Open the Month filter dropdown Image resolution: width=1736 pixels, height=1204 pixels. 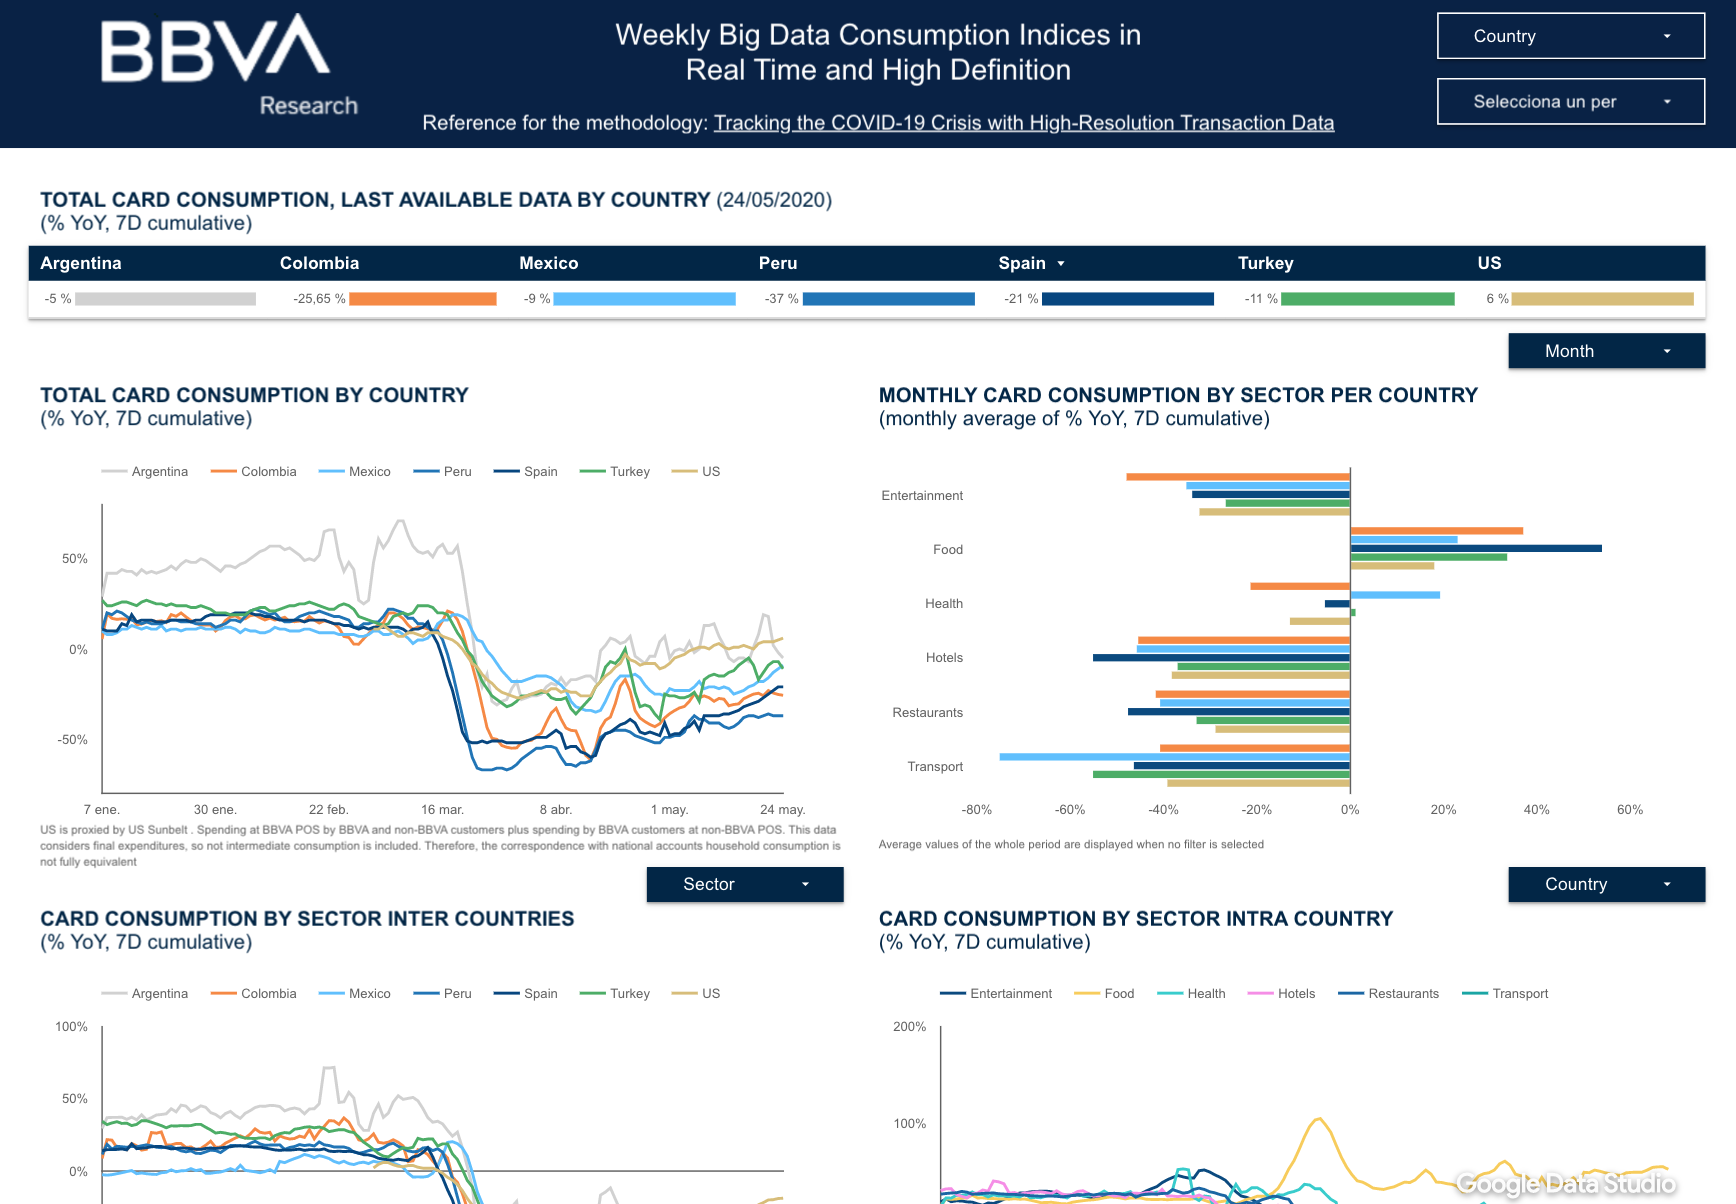point(1606,351)
